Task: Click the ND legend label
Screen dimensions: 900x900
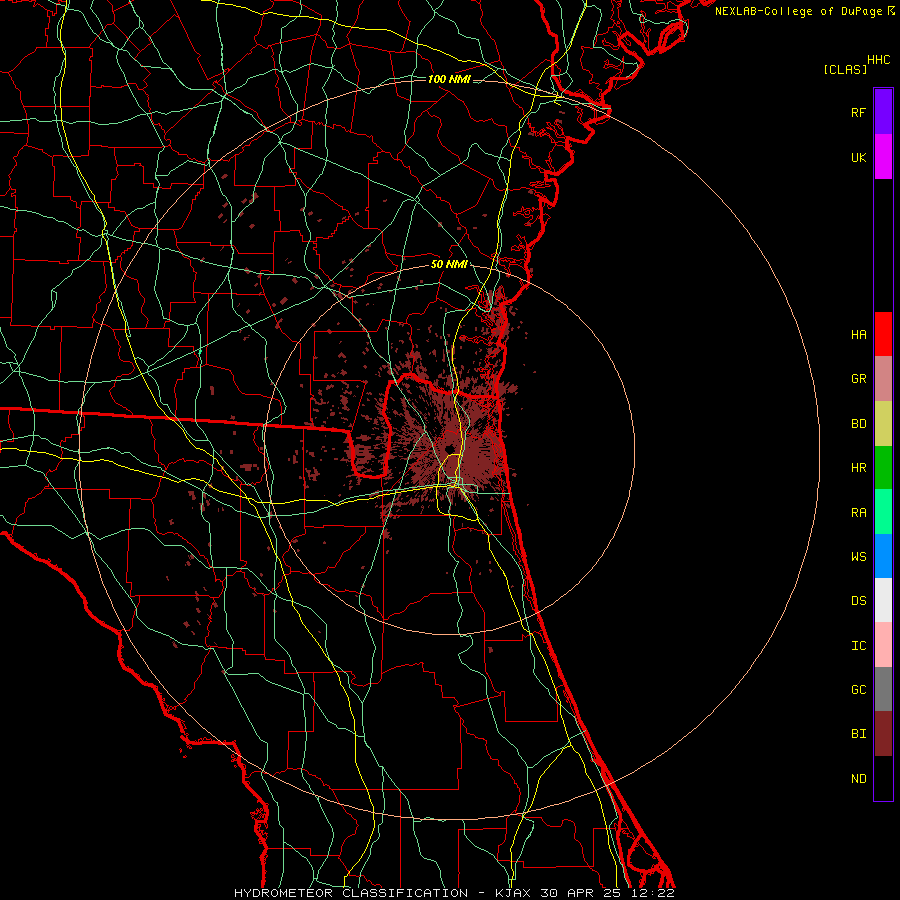Action: coord(859,778)
